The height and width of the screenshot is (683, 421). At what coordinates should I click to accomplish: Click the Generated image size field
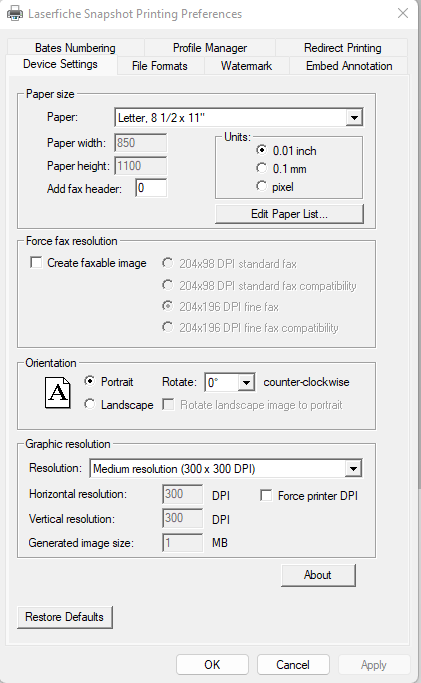(x=182, y=543)
